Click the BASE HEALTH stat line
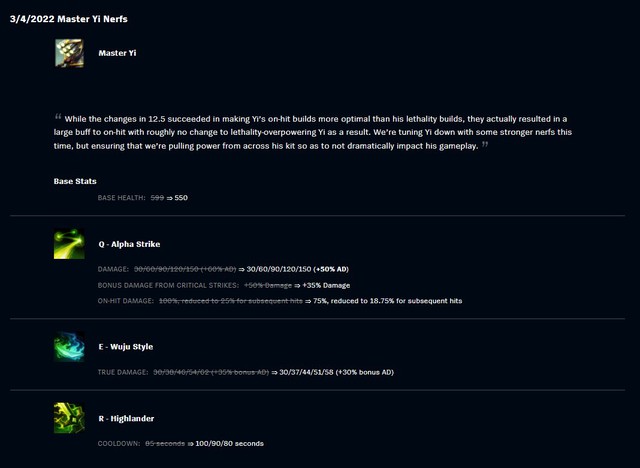The image size is (640, 468). click(x=142, y=198)
